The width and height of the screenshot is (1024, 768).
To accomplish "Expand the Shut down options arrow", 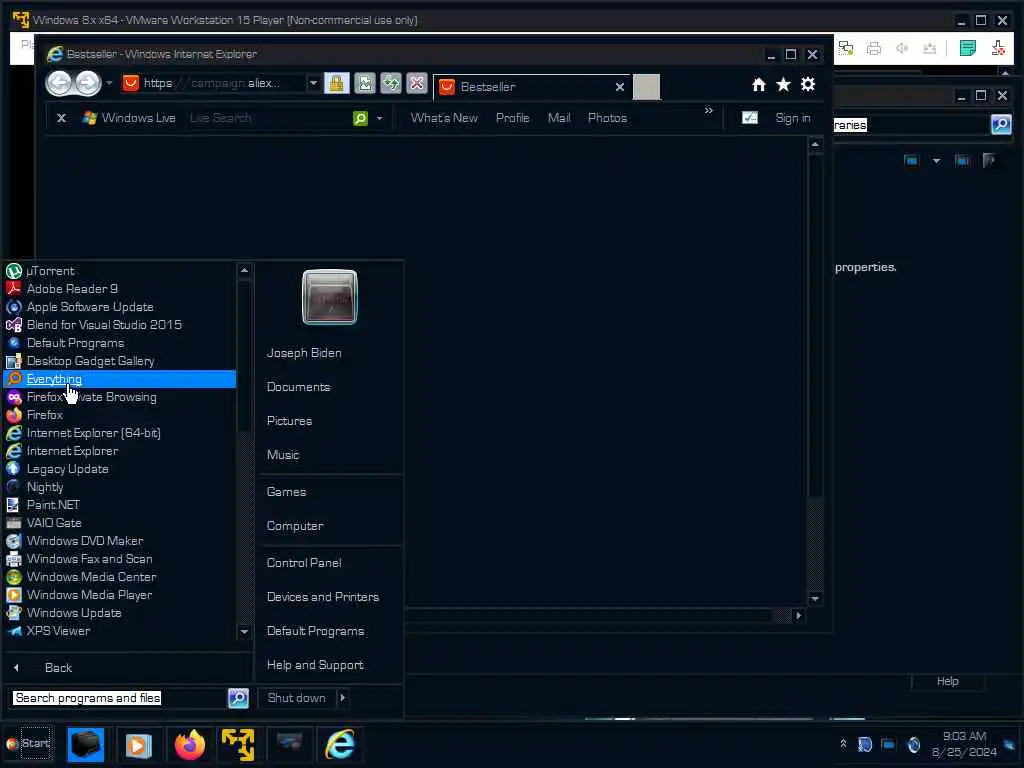I will tap(342, 698).
